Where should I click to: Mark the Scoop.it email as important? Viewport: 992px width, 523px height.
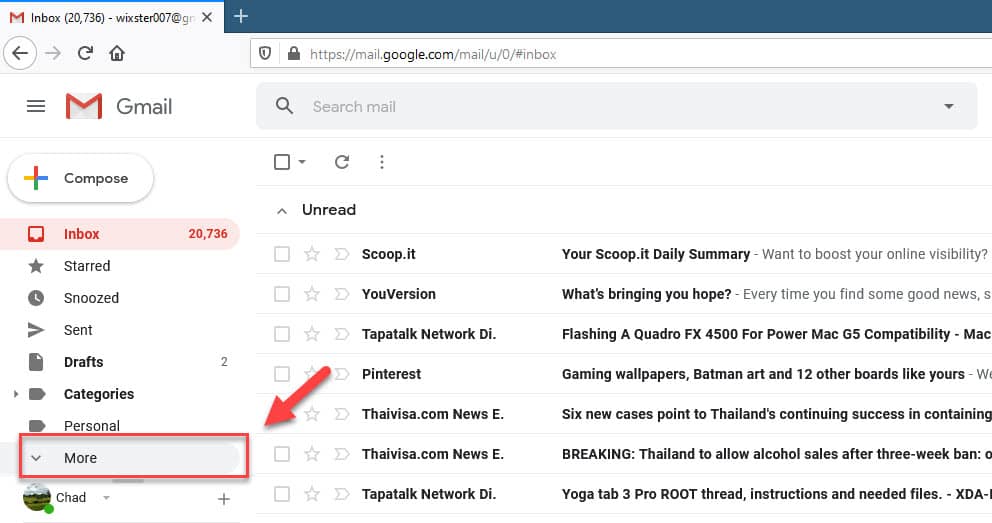(x=342, y=254)
